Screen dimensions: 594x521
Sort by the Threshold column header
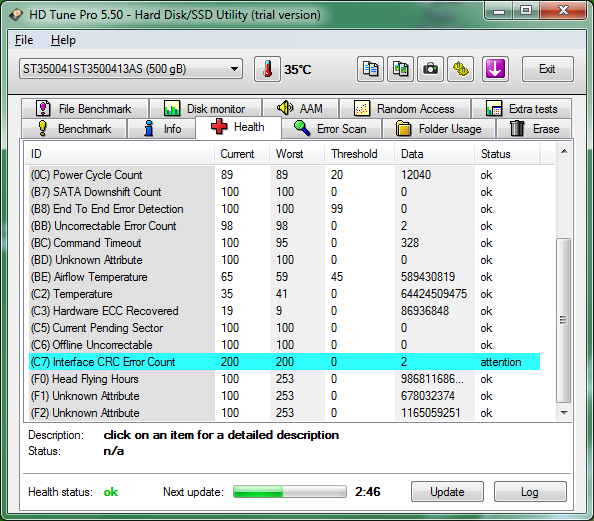pyautogui.click(x=360, y=154)
